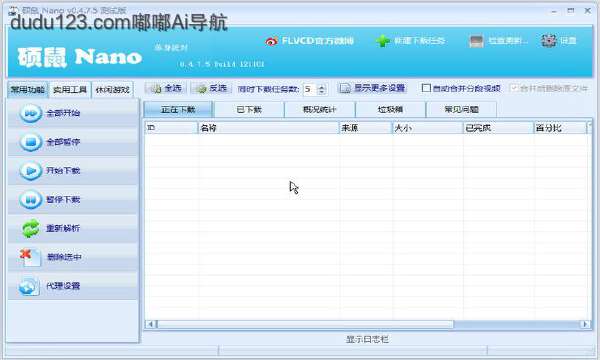The image size is (600, 360).
Task: Switch to the 实用工具 tab
Action: (x=70, y=90)
